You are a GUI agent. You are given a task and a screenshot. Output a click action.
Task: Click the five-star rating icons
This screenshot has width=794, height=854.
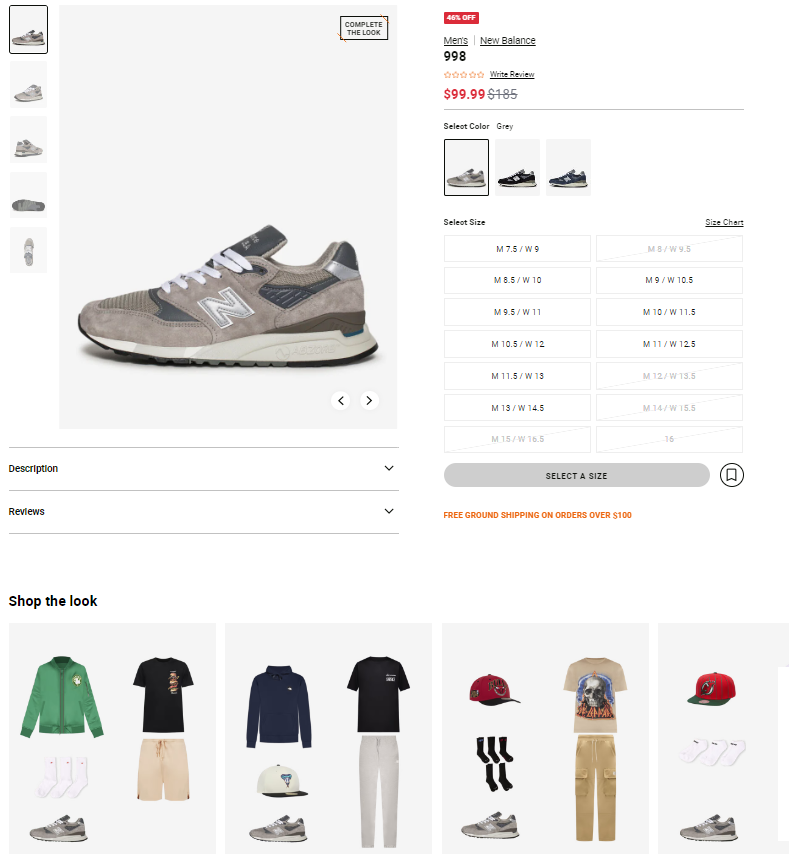pyautogui.click(x=463, y=75)
